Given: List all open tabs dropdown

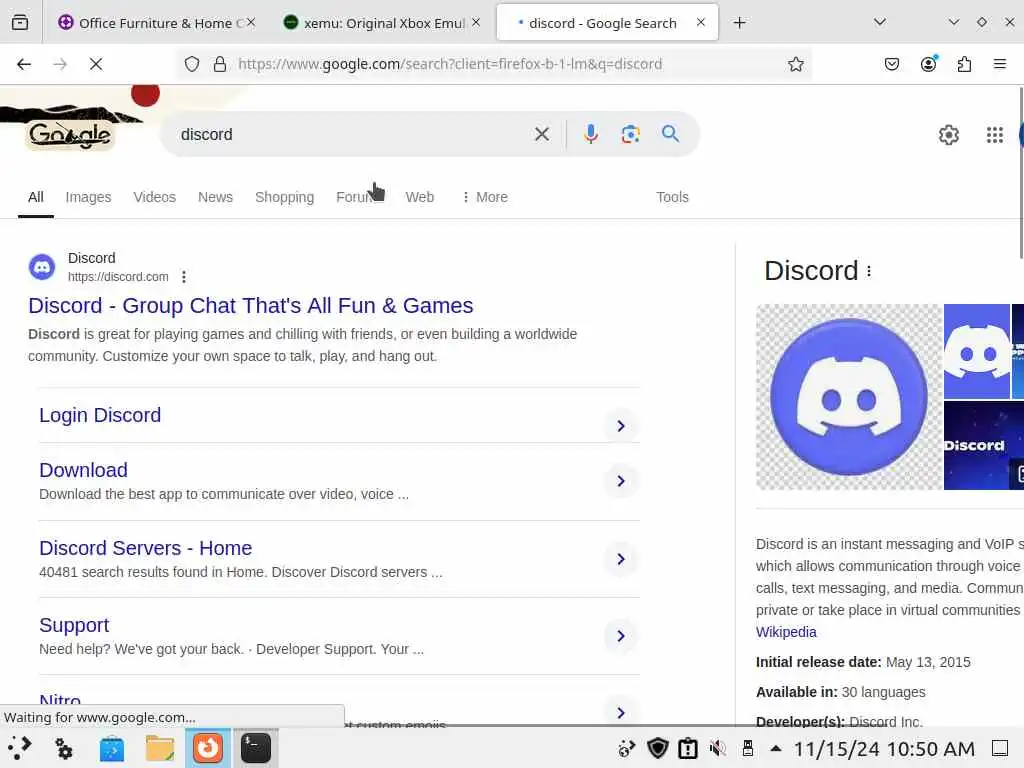Looking at the screenshot, I should (x=880, y=22).
